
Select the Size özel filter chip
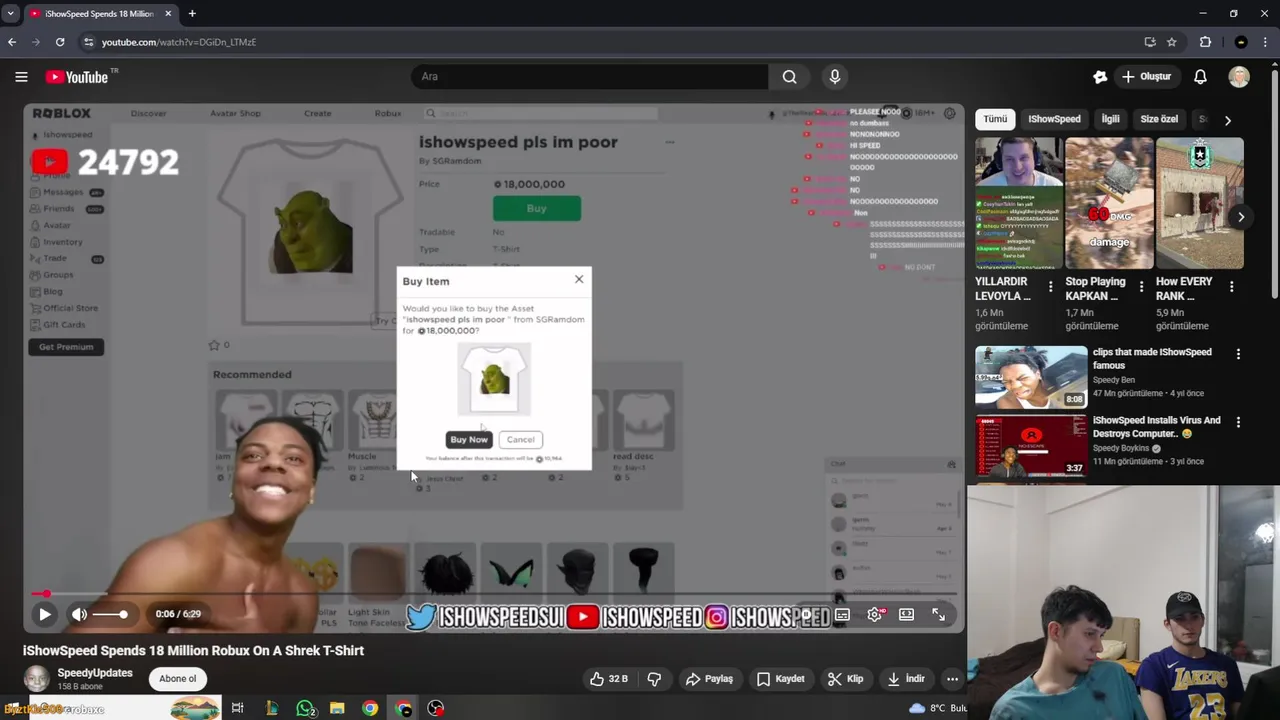[1159, 119]
